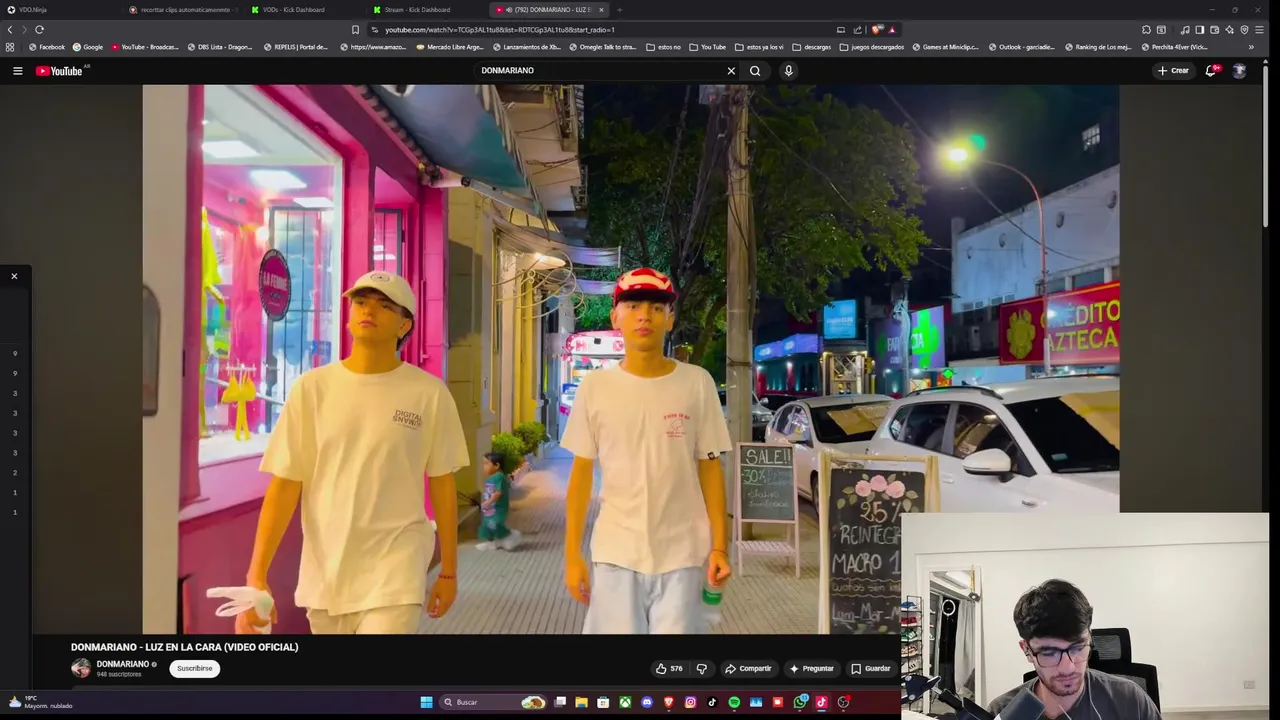Switch to recortar clips automaticamente tab

[182, 10]
